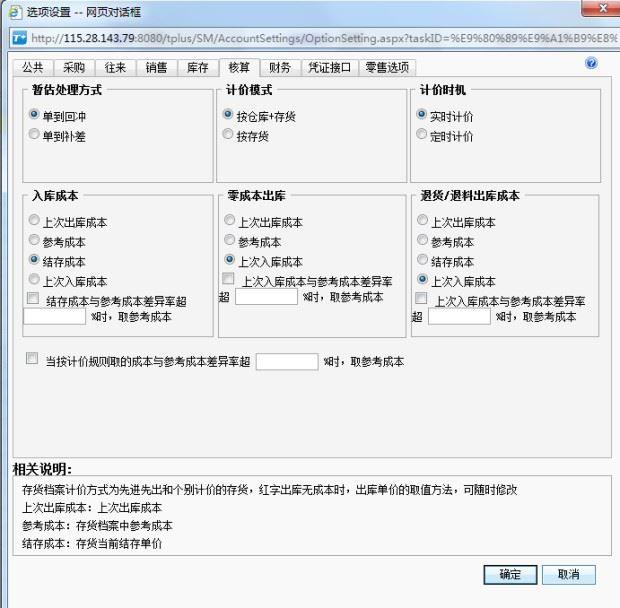Switch to the 往来 tab

tap(115, 68)
